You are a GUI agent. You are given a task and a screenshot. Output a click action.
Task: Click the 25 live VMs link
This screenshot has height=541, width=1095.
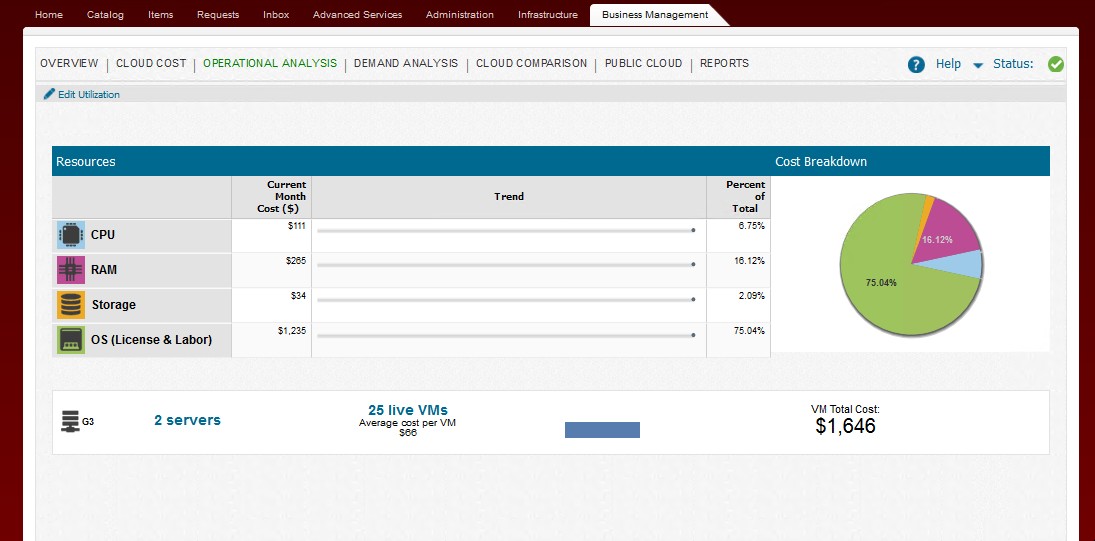(x=408, y=410)
